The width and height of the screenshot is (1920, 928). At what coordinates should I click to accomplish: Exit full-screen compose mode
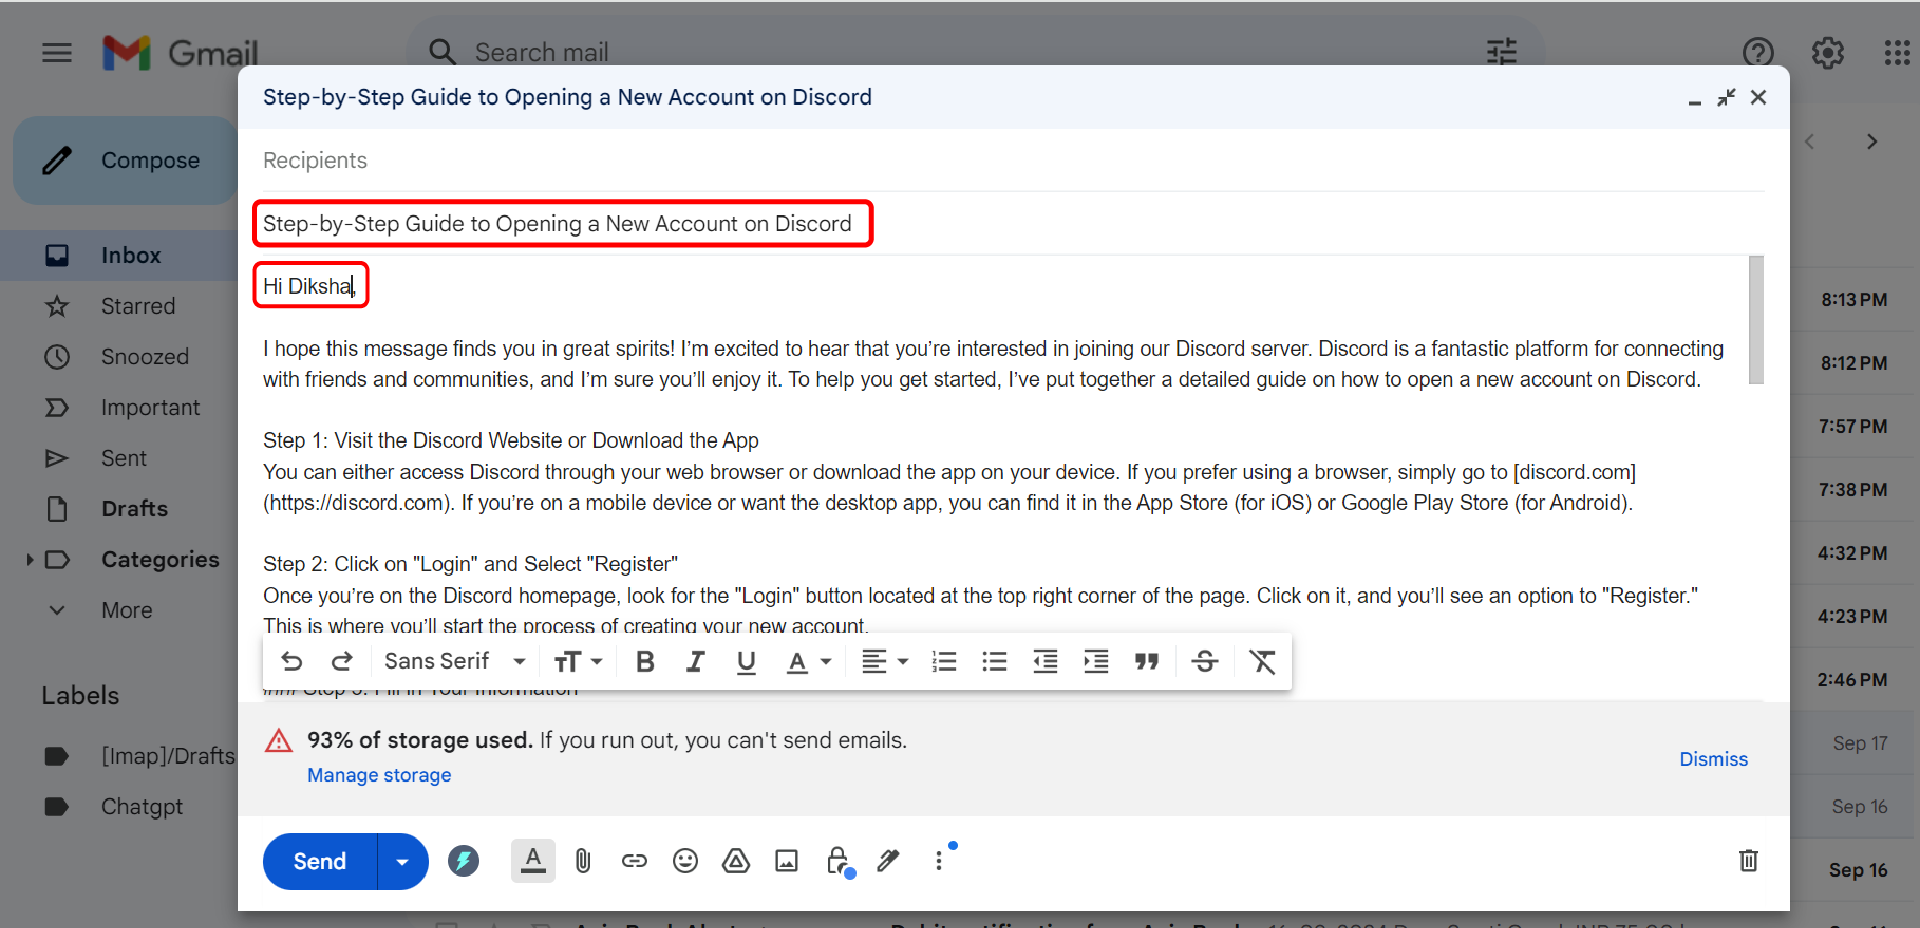click(x=1726, y=97)
